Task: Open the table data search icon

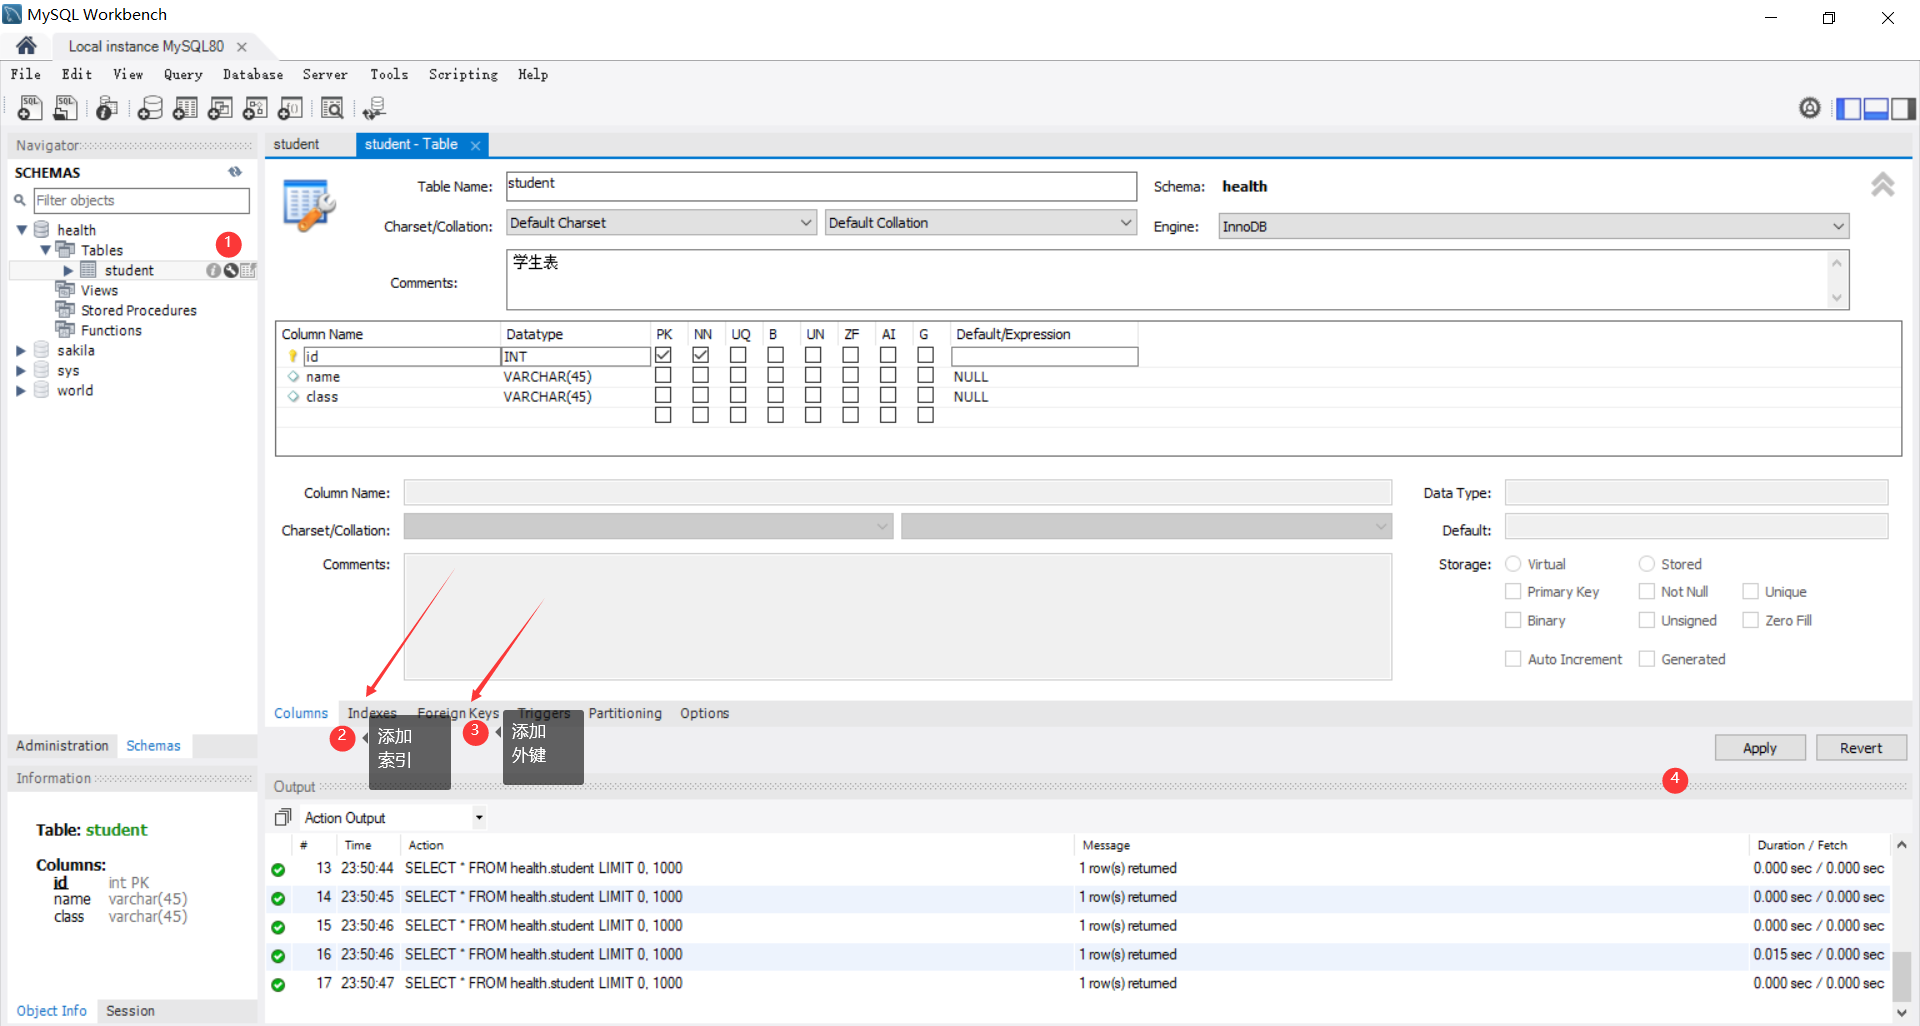Action: point(332,108)
